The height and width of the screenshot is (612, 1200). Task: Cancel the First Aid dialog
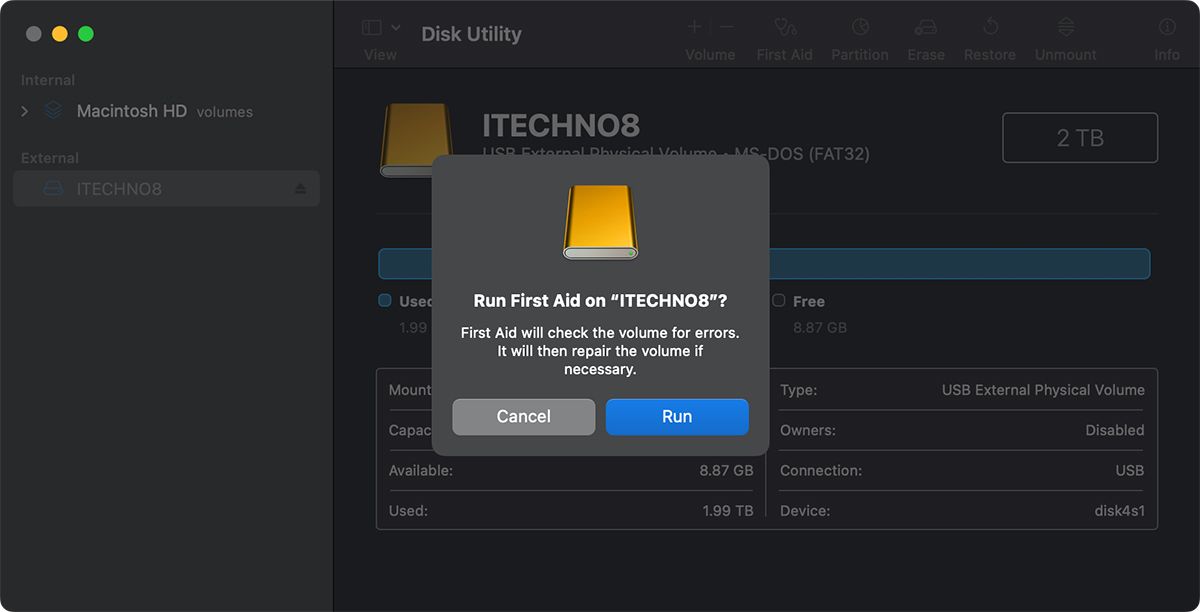click(x=523, y=417)
